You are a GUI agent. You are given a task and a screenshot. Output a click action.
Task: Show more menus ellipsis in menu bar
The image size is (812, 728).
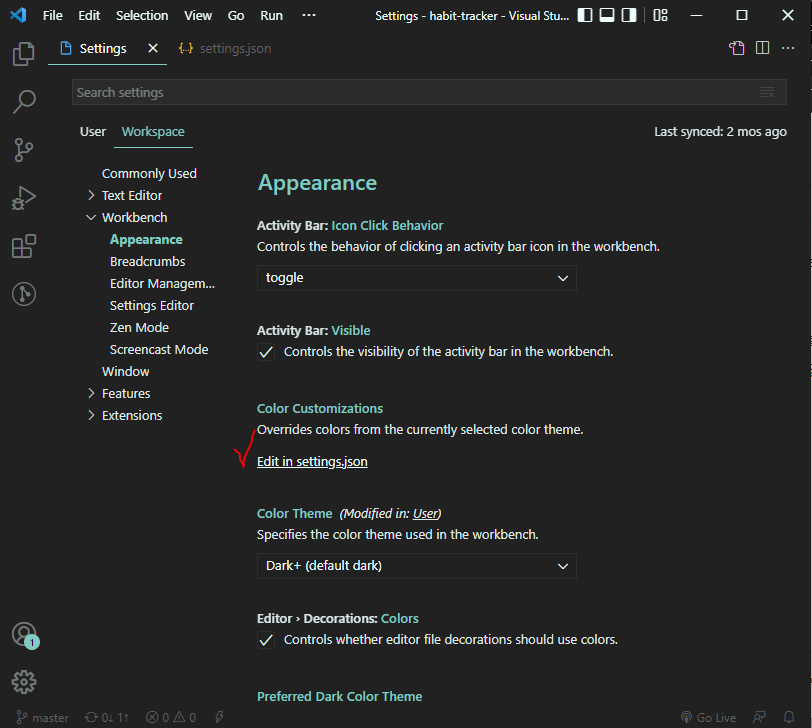coord(309,16)
